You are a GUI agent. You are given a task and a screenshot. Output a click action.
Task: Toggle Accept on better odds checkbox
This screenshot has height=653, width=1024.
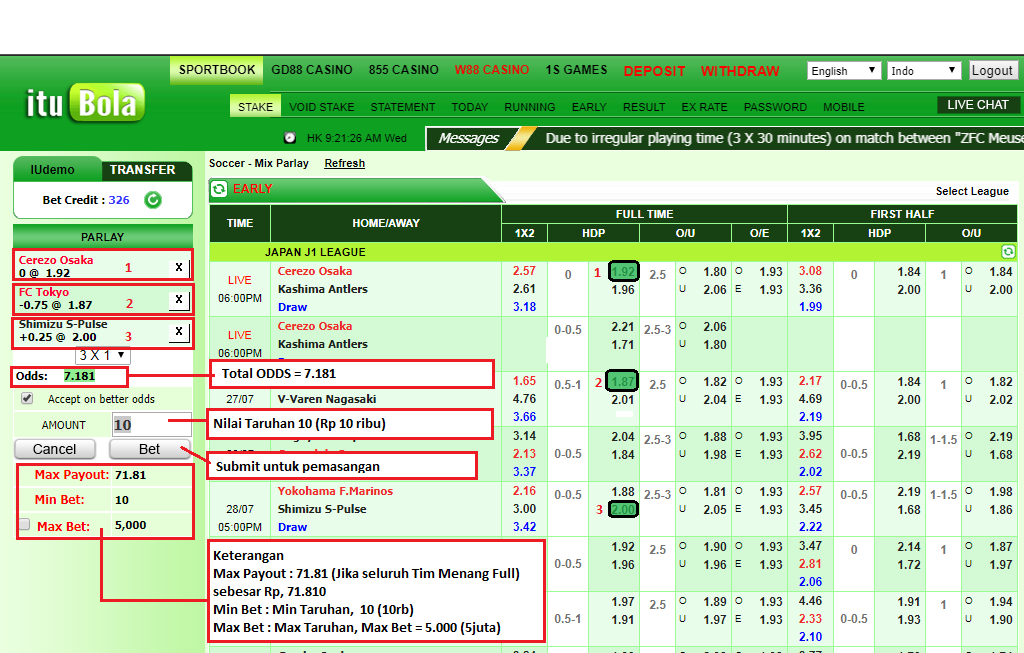coord(27,398)
